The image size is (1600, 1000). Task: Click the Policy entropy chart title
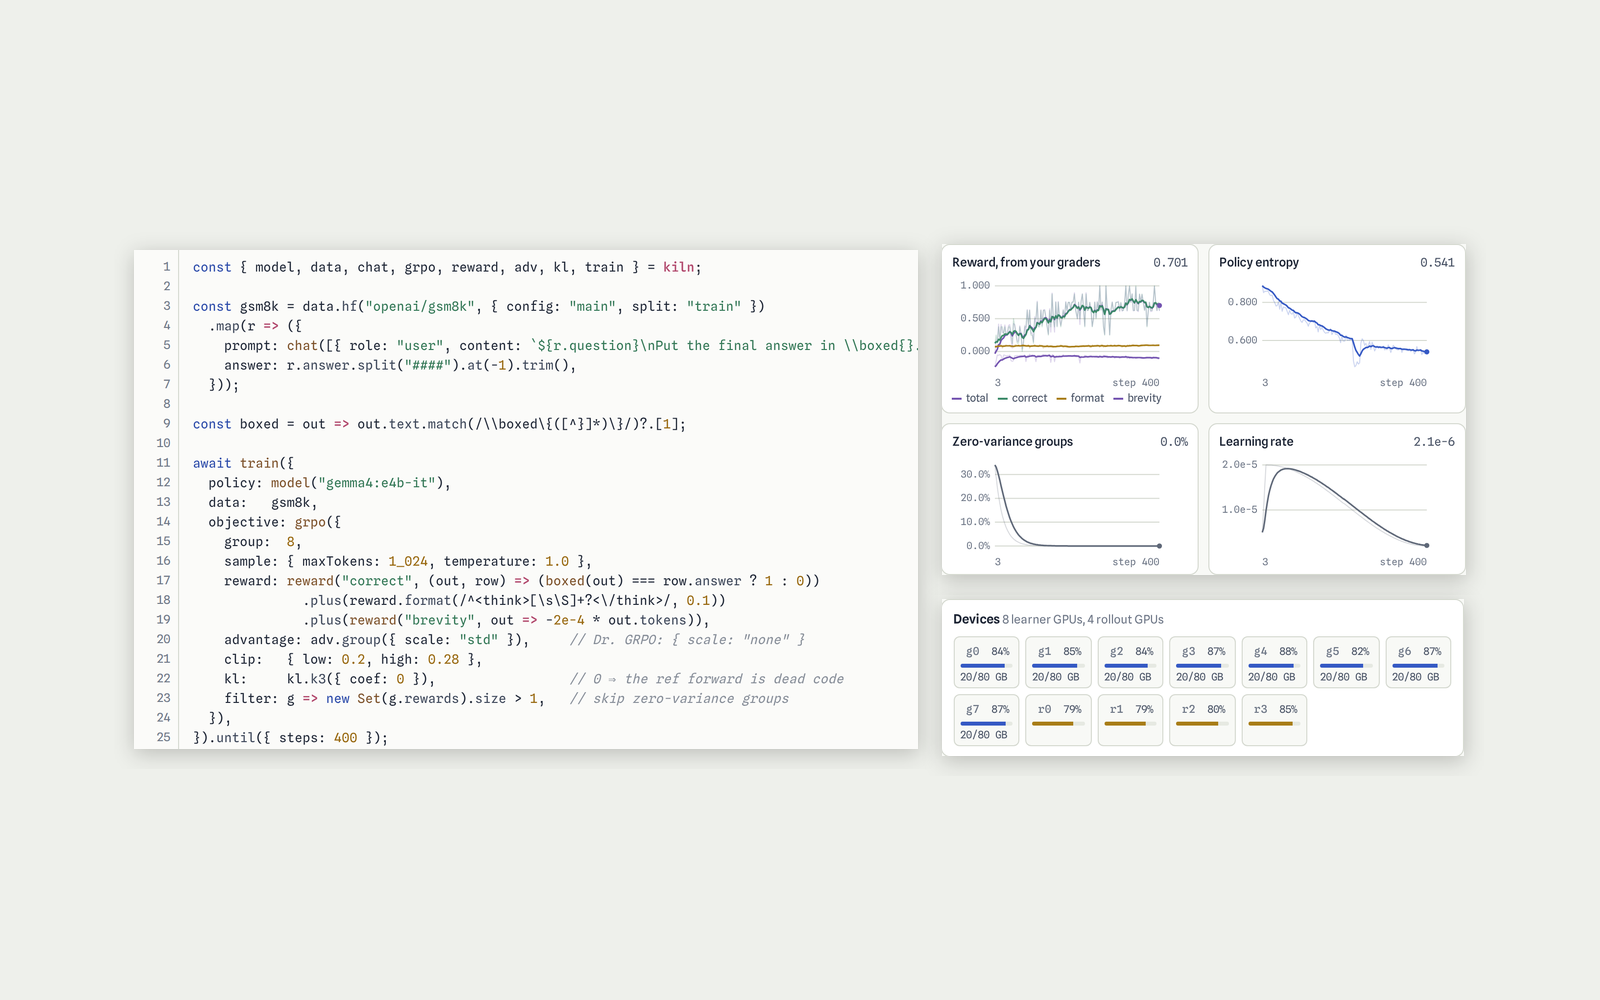pos(1259,262)
